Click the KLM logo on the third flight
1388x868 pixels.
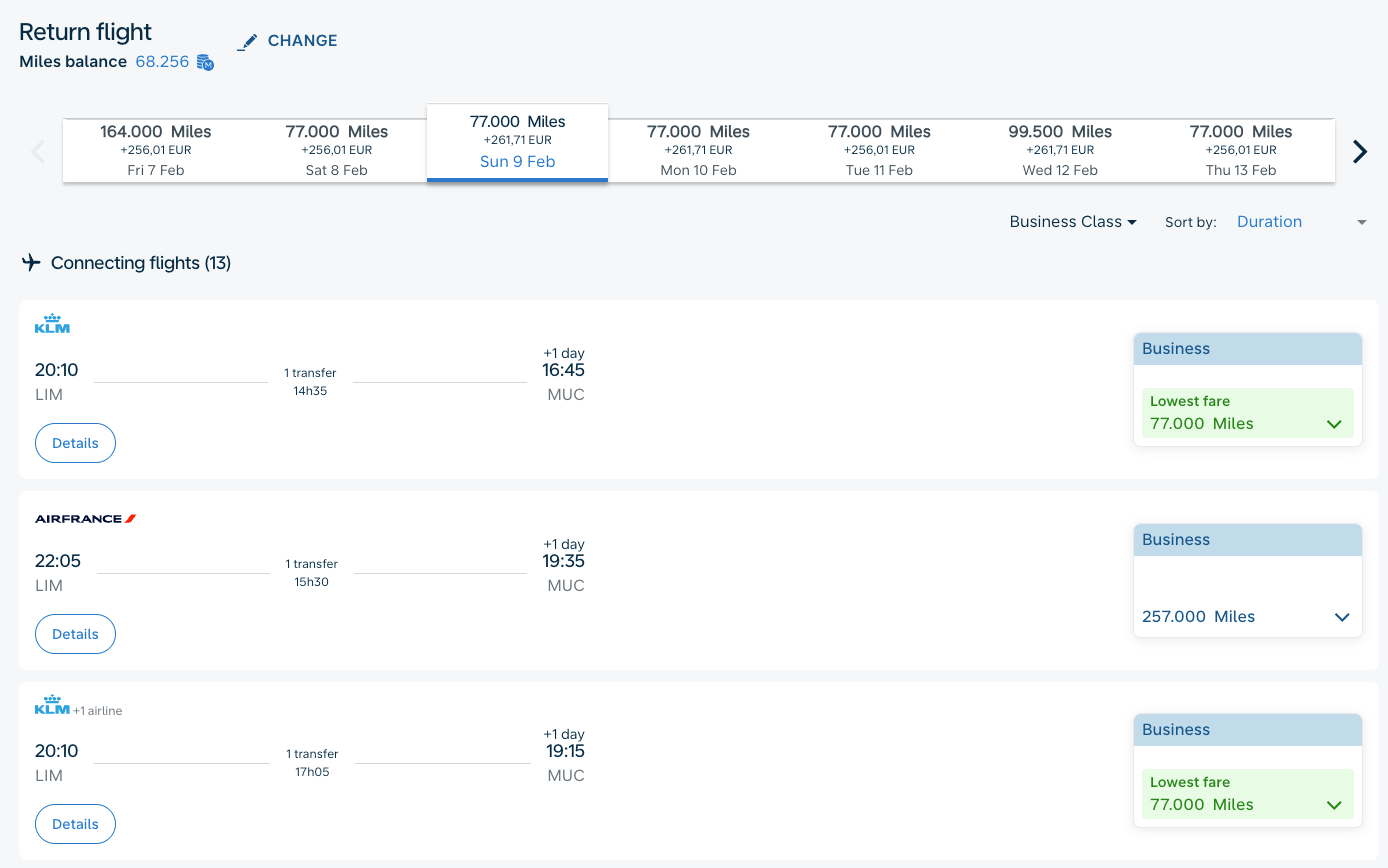point(51,704)
